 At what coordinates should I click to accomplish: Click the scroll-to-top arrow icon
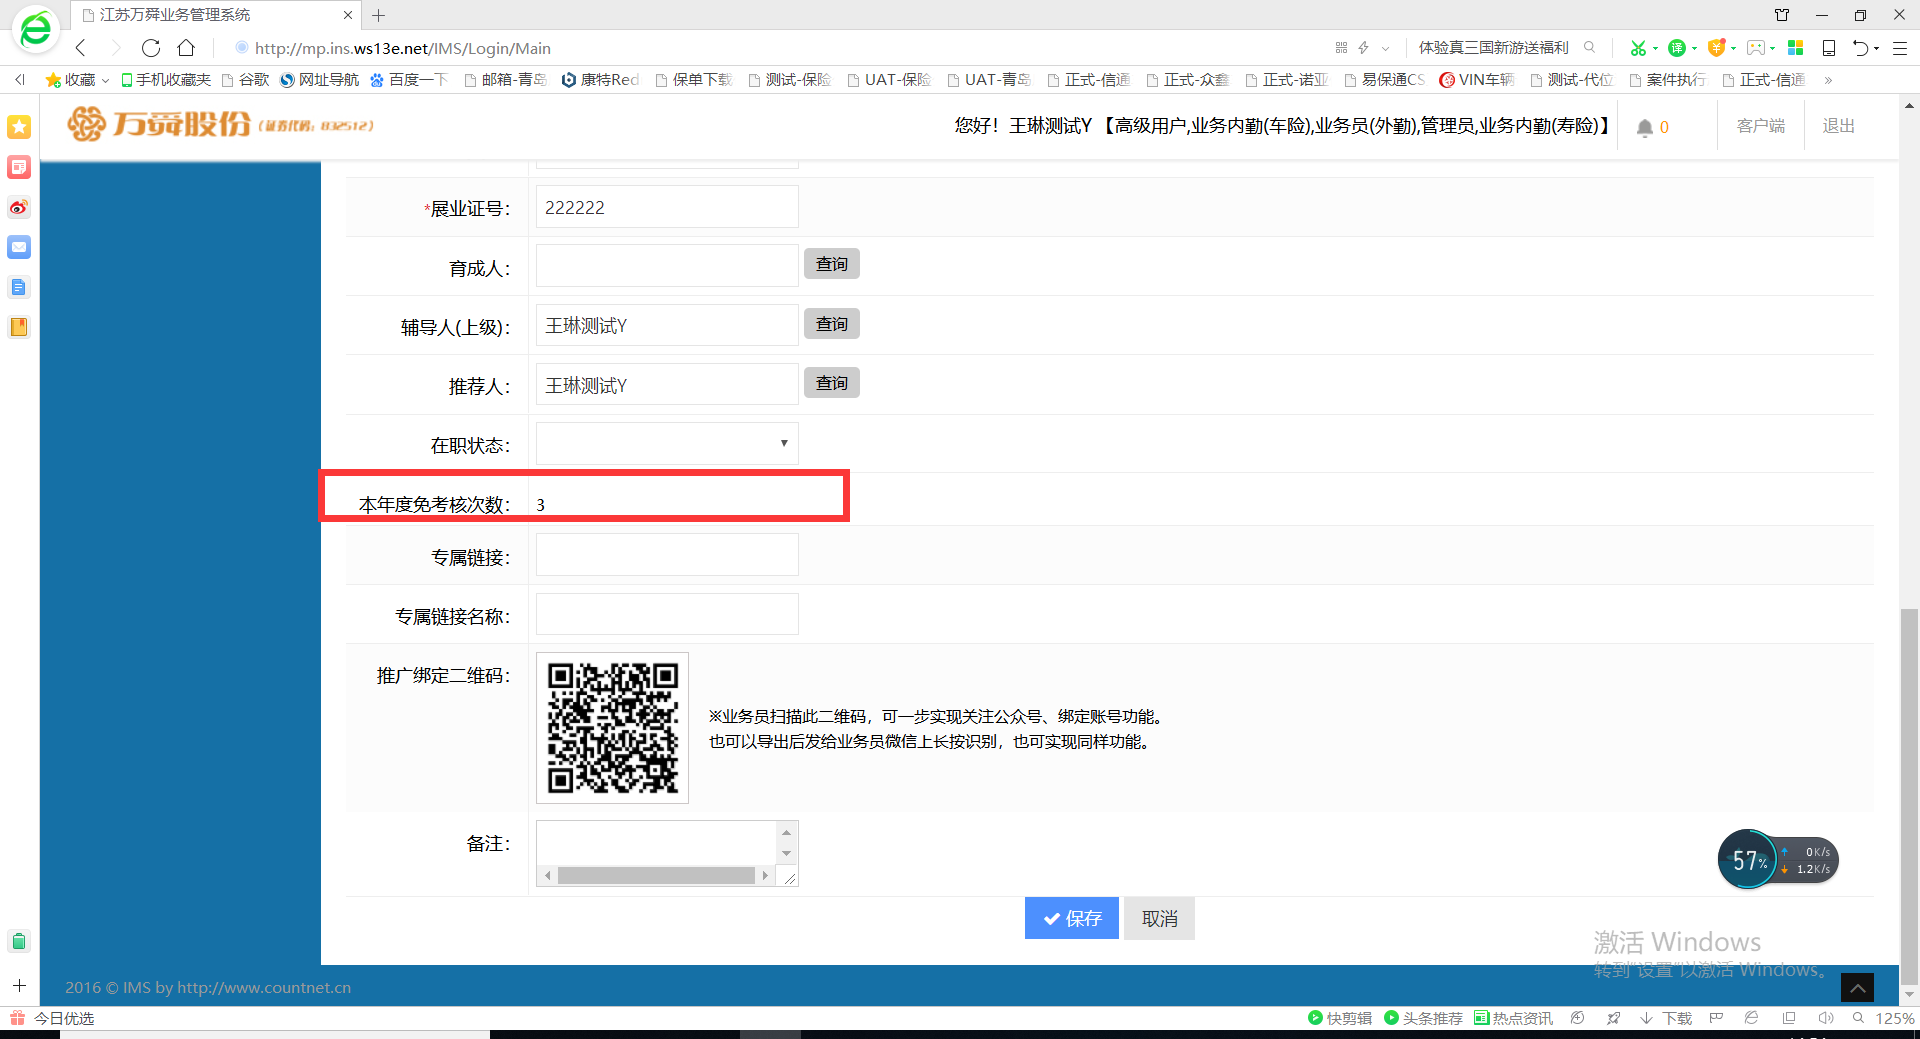[1857, 987]
